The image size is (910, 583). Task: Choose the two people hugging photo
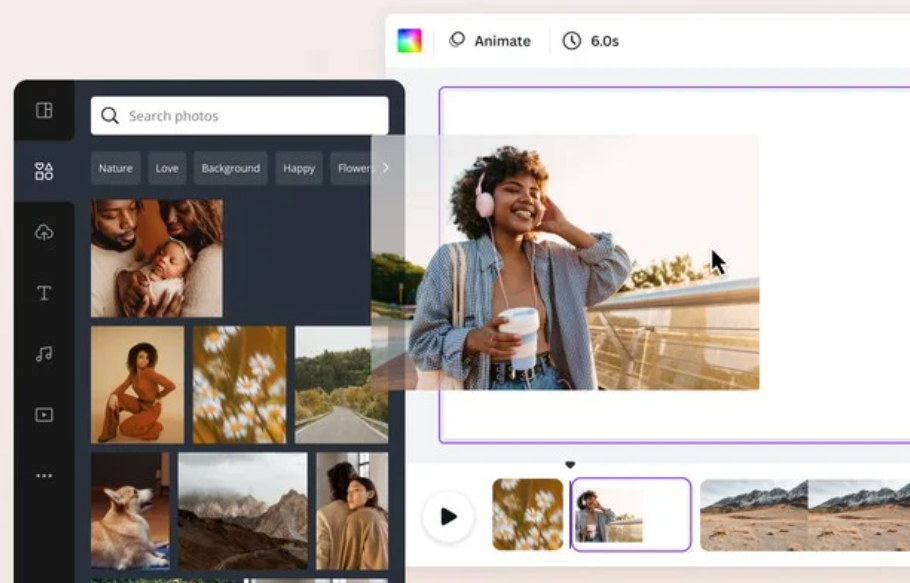tap(352, 511)
